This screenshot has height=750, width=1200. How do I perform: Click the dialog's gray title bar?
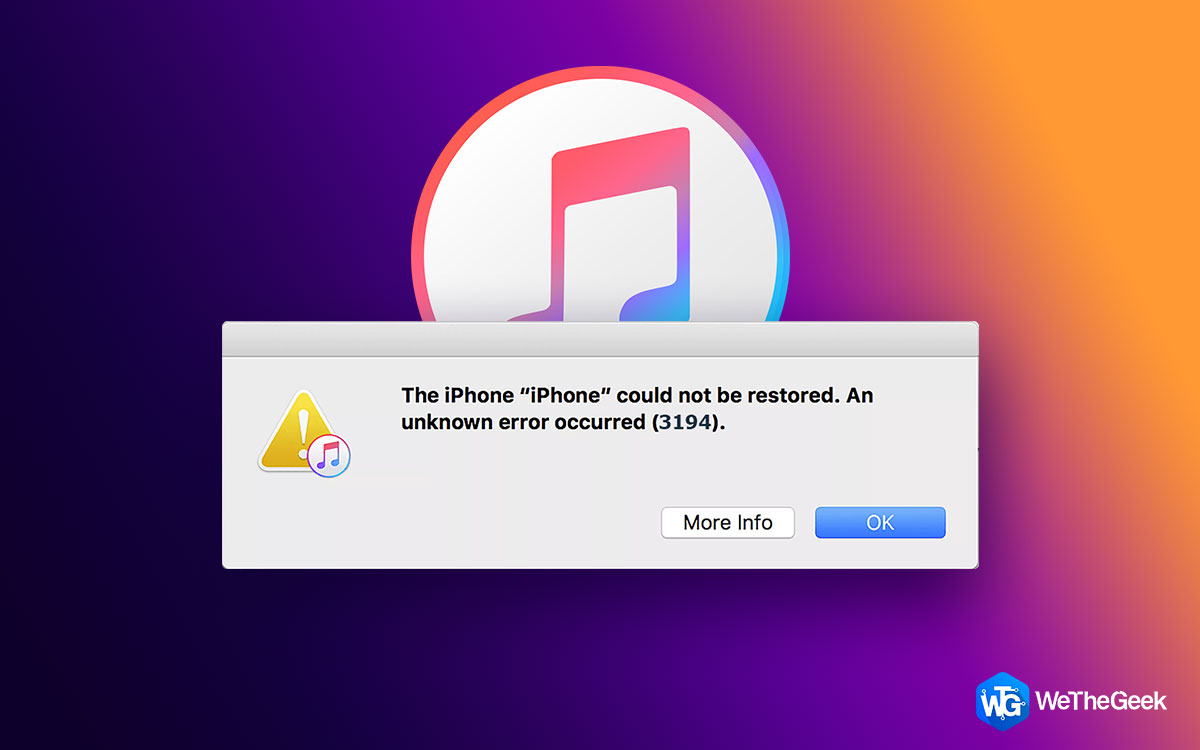600,339
